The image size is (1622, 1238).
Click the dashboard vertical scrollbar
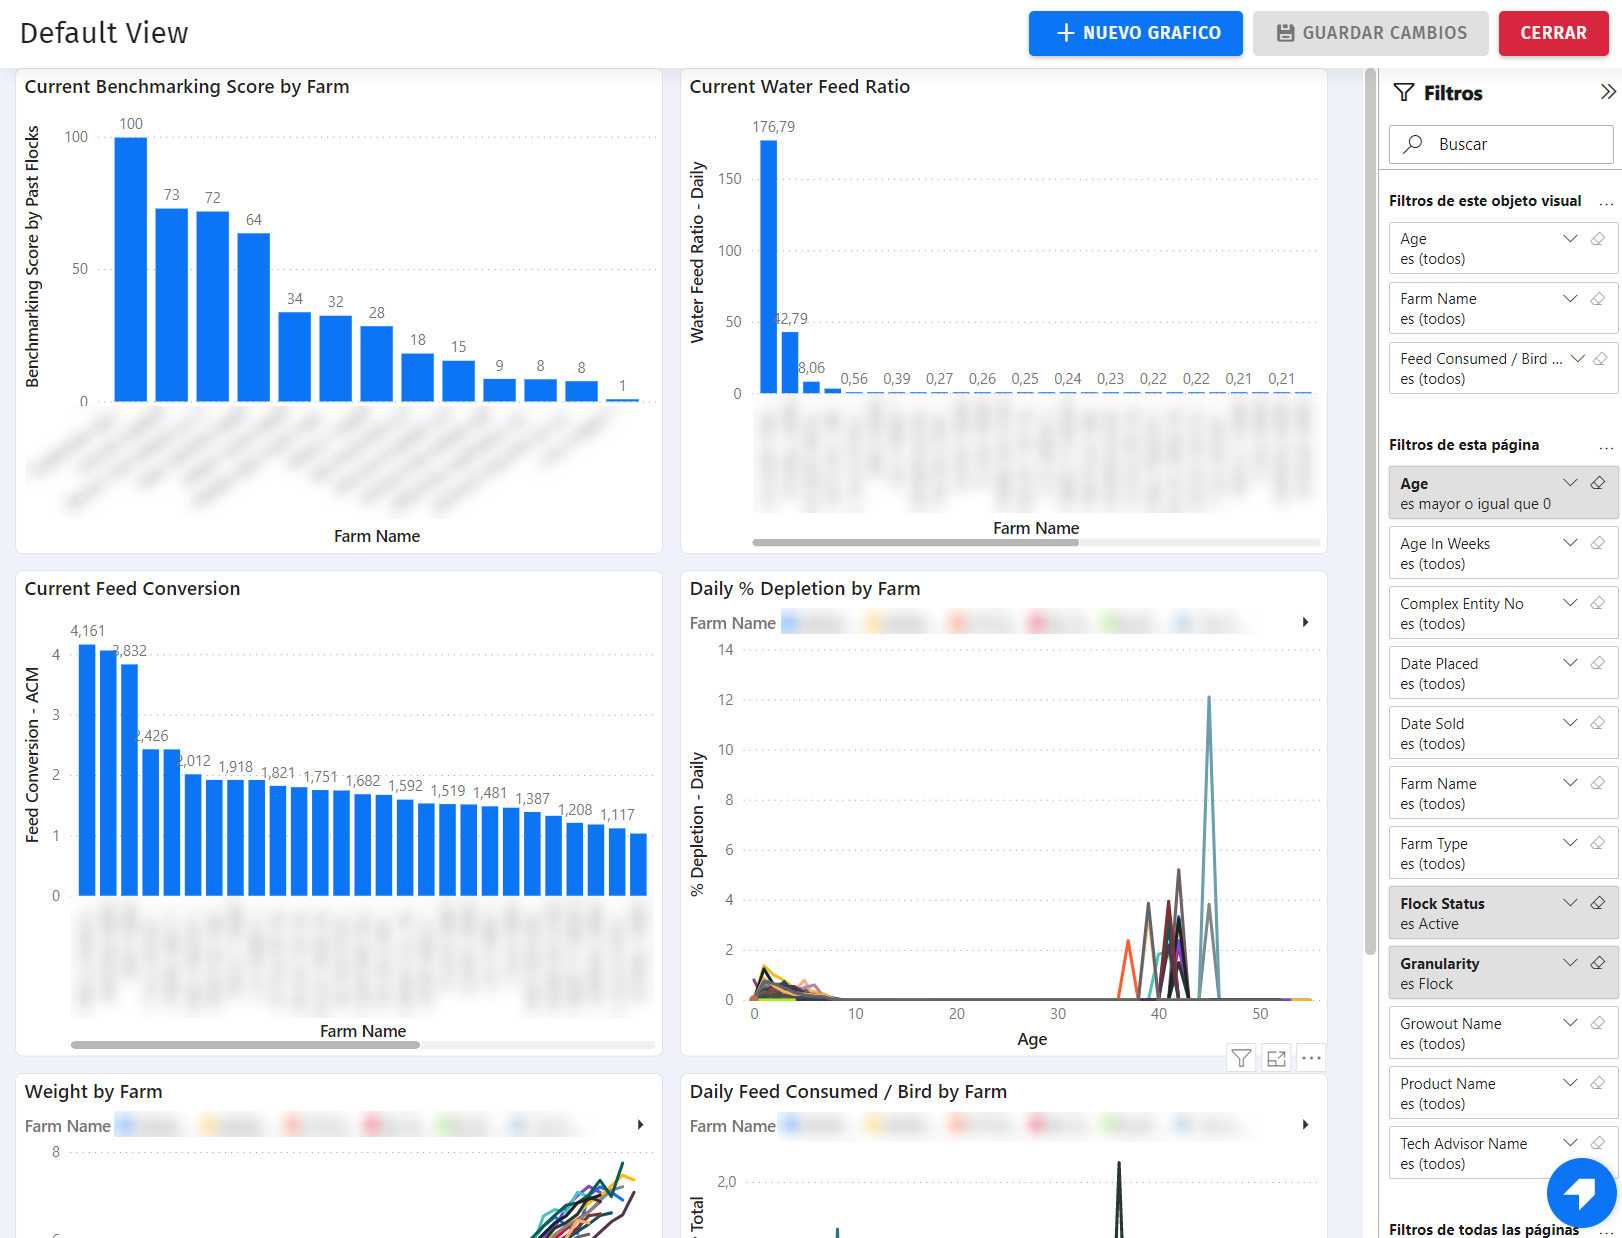pos(1370,511)
